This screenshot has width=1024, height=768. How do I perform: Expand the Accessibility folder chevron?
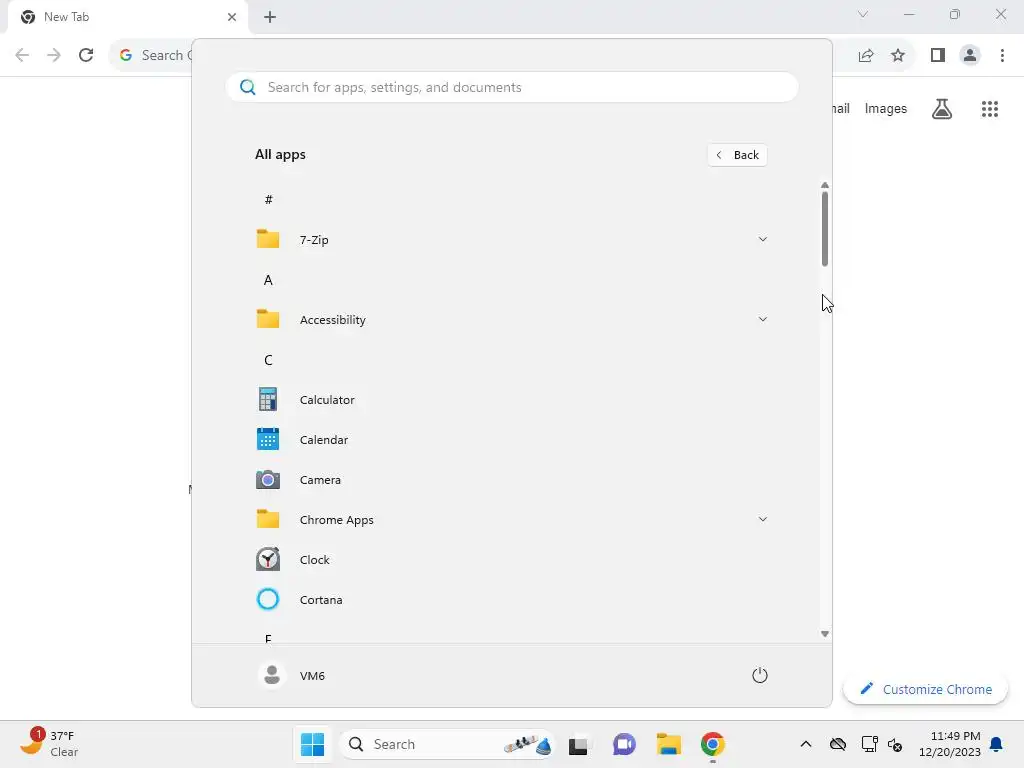coord(762,319)
